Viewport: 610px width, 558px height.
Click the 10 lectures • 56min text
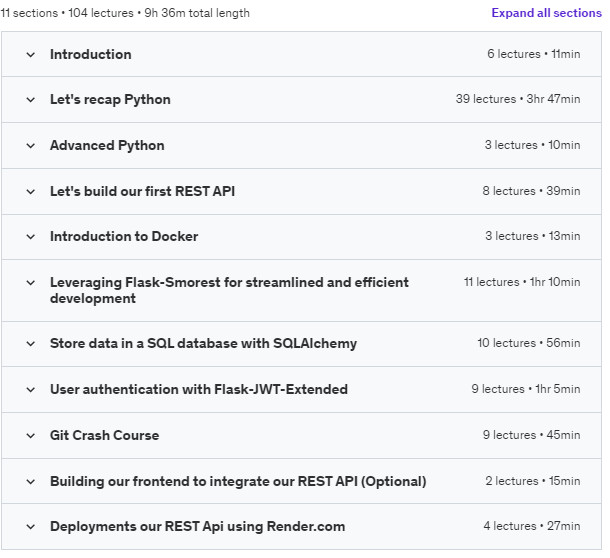click(x=529, y=343)
